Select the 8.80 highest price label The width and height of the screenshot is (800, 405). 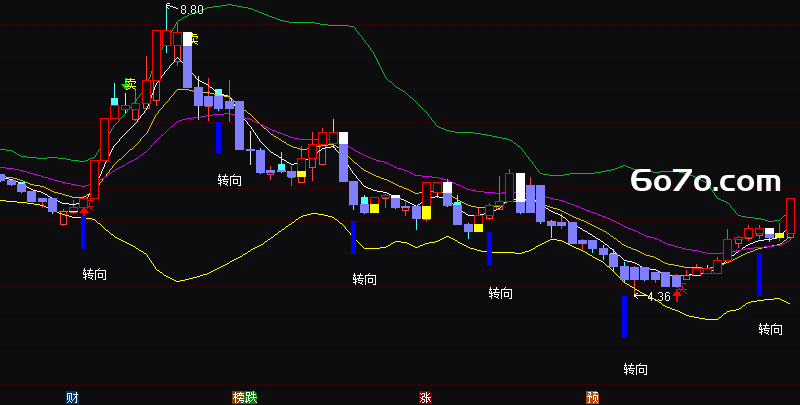[191, 9]
